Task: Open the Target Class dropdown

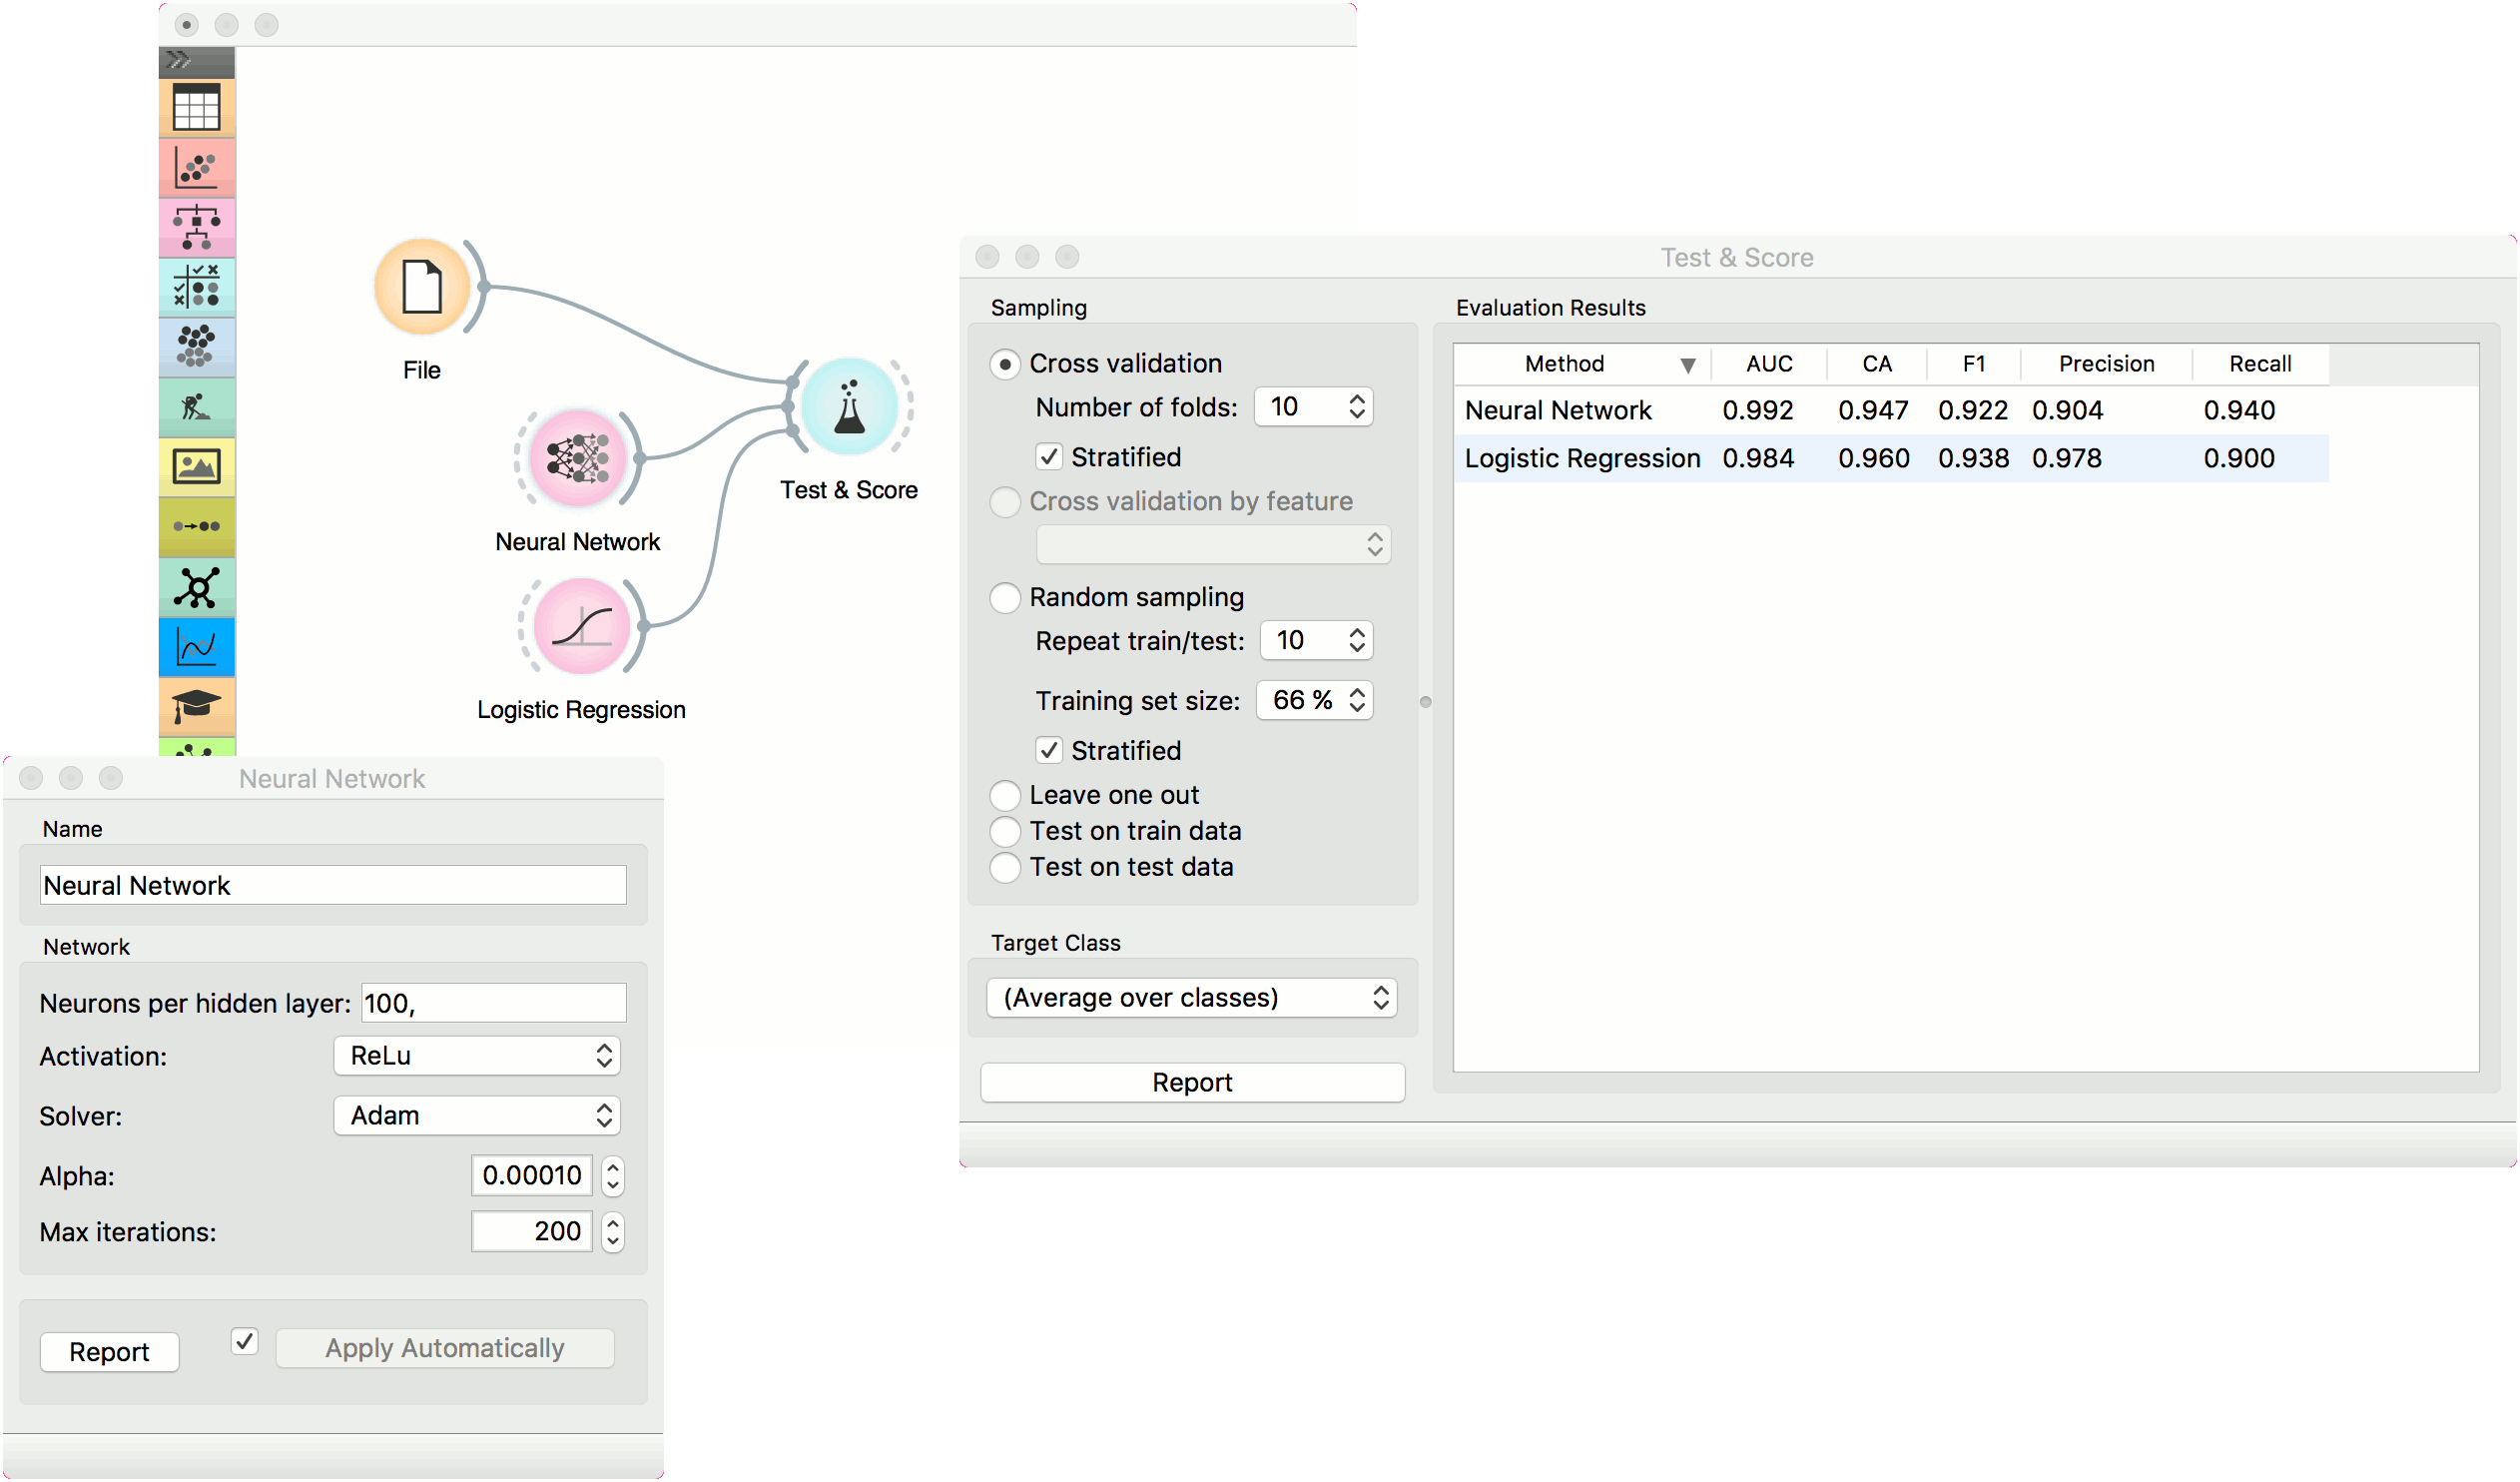Action: click(x=1191, y=998)
